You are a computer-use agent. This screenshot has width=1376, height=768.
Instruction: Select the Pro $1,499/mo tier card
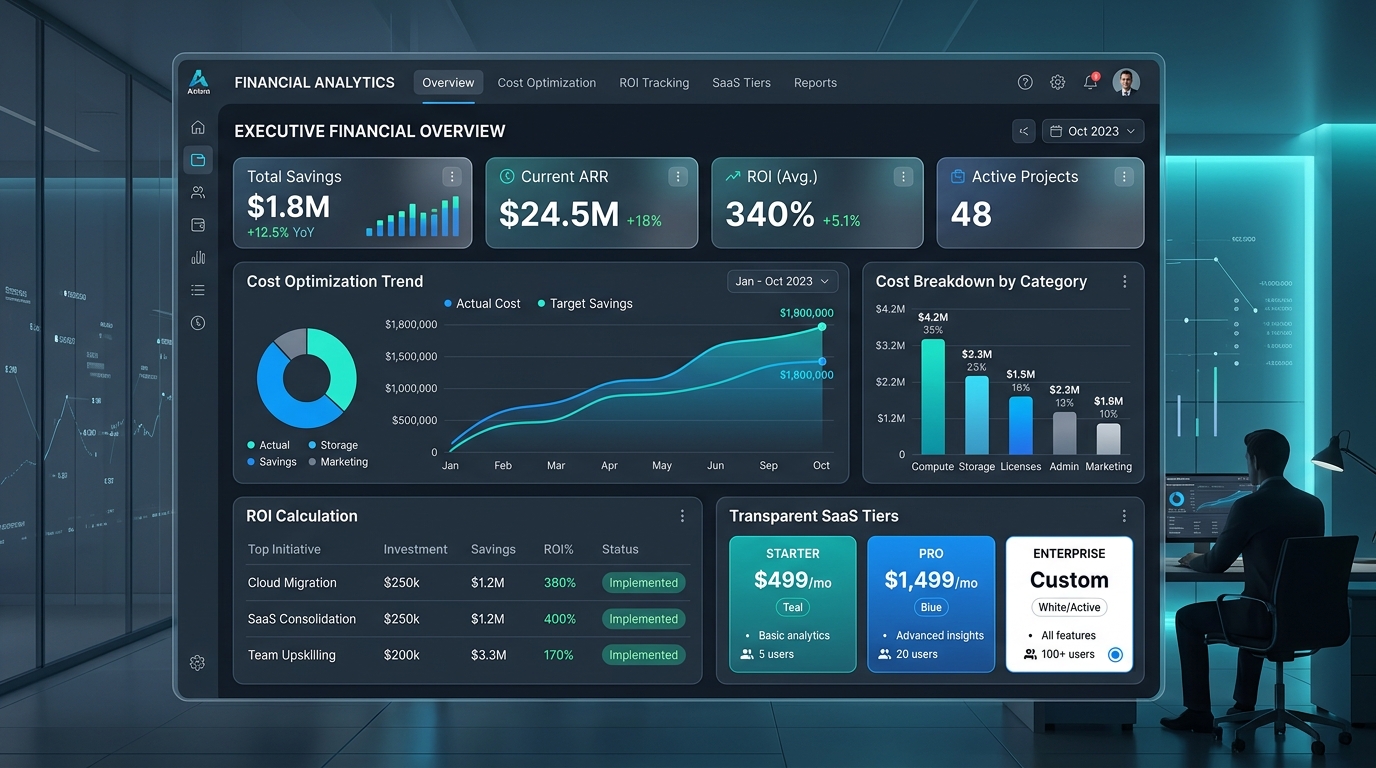[x=931, y=604]
